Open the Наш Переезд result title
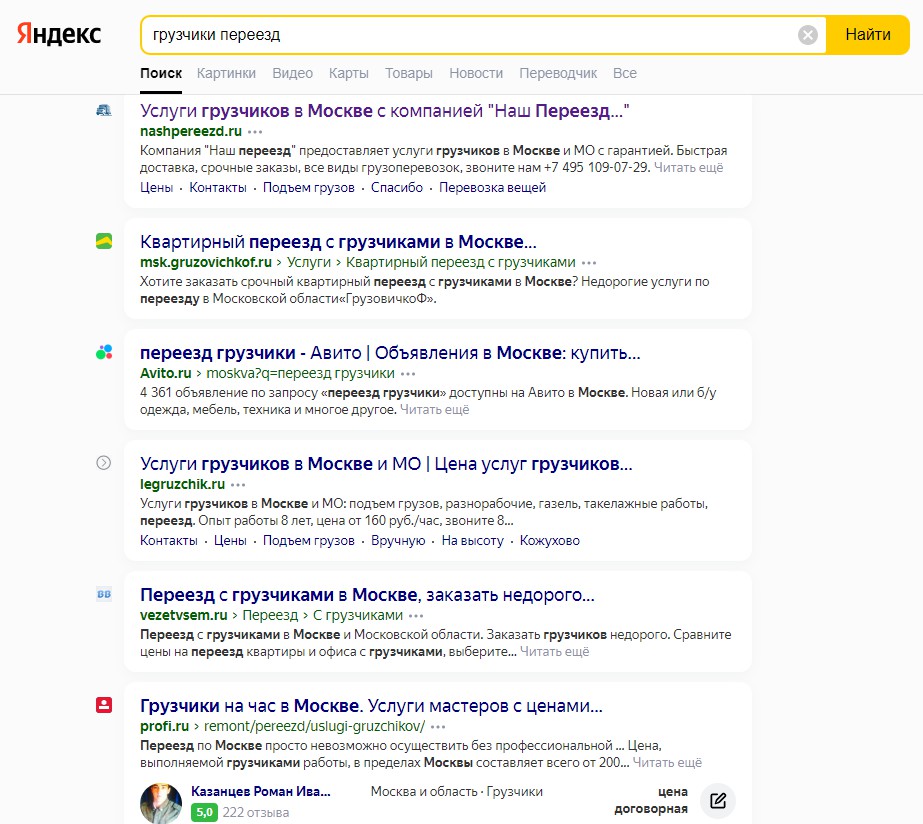The height and width of the screenshot is (824, 923). tap(384, 111)
